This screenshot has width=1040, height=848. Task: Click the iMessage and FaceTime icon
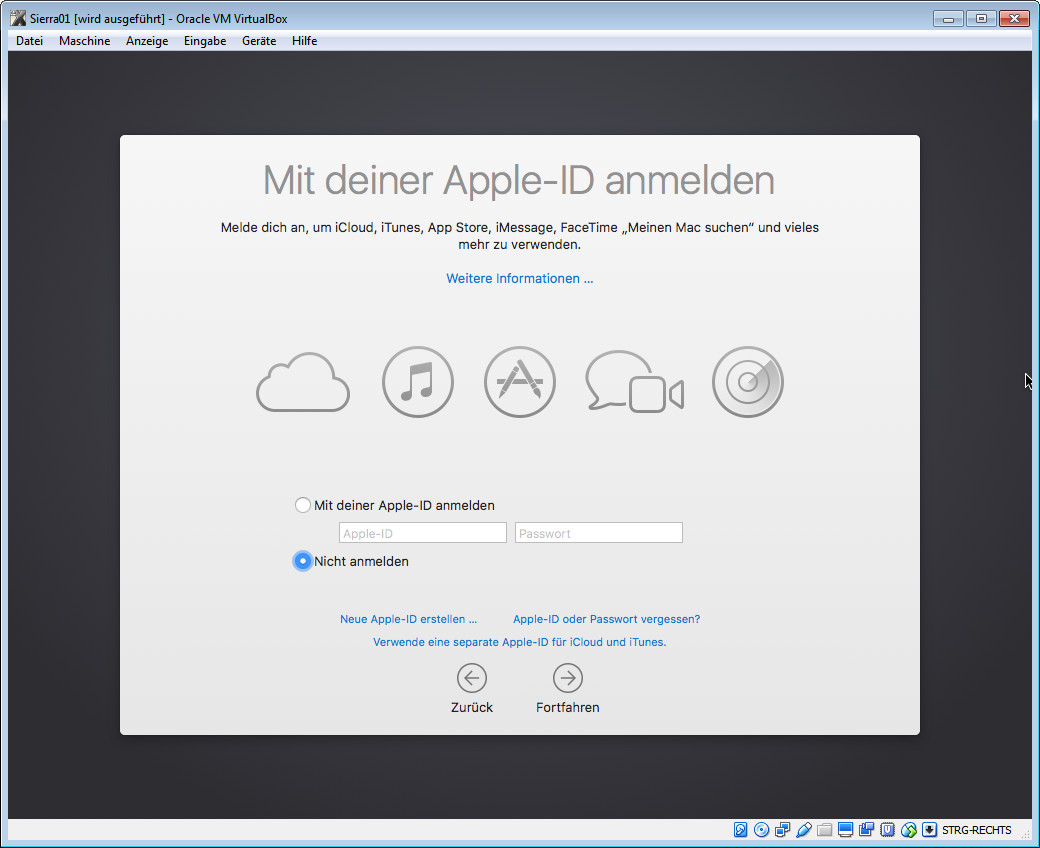(x=634, y=382)
